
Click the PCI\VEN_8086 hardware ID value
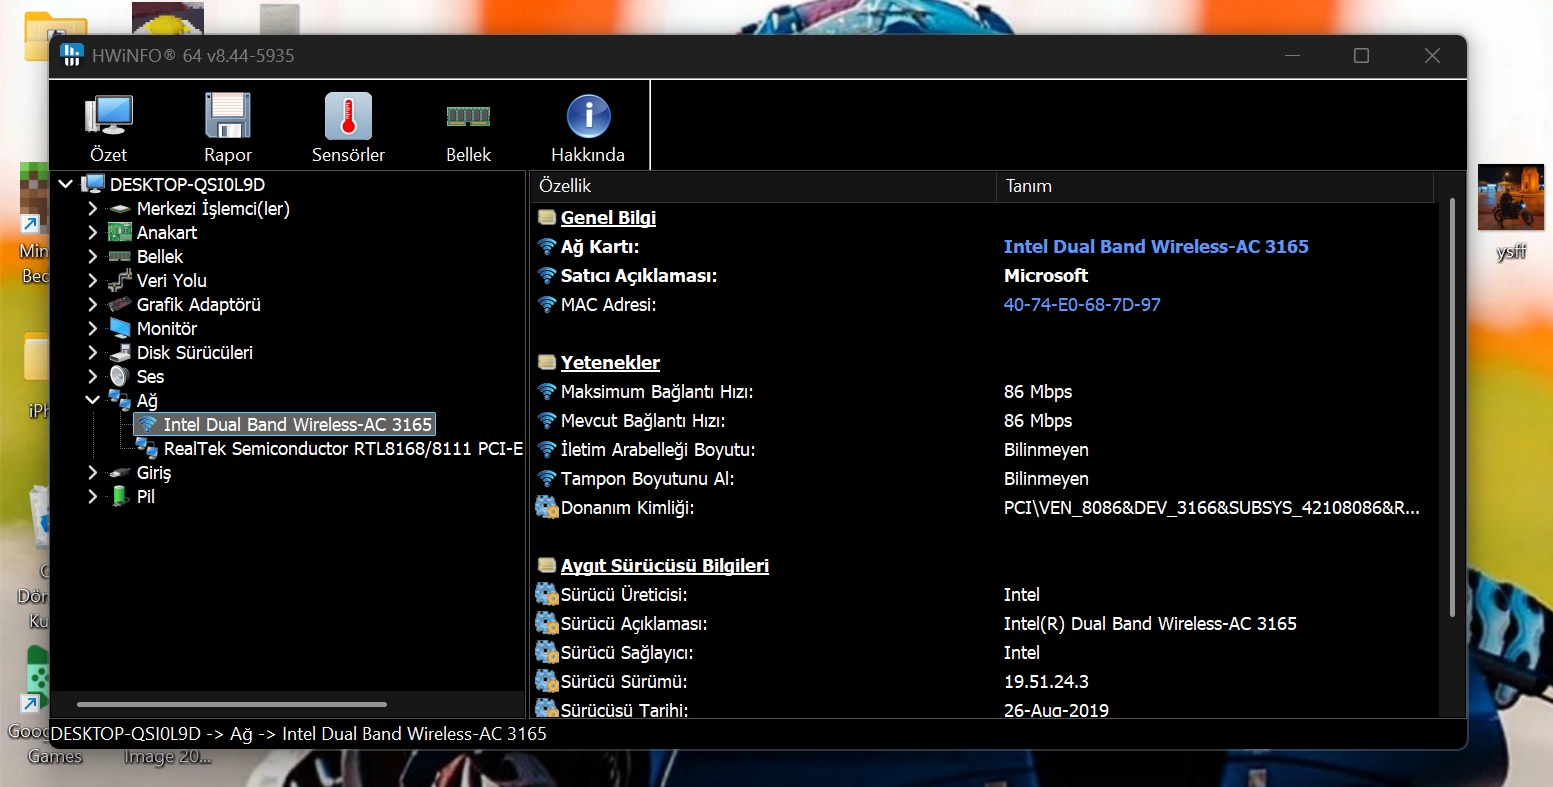click(x=1211, y=508)
